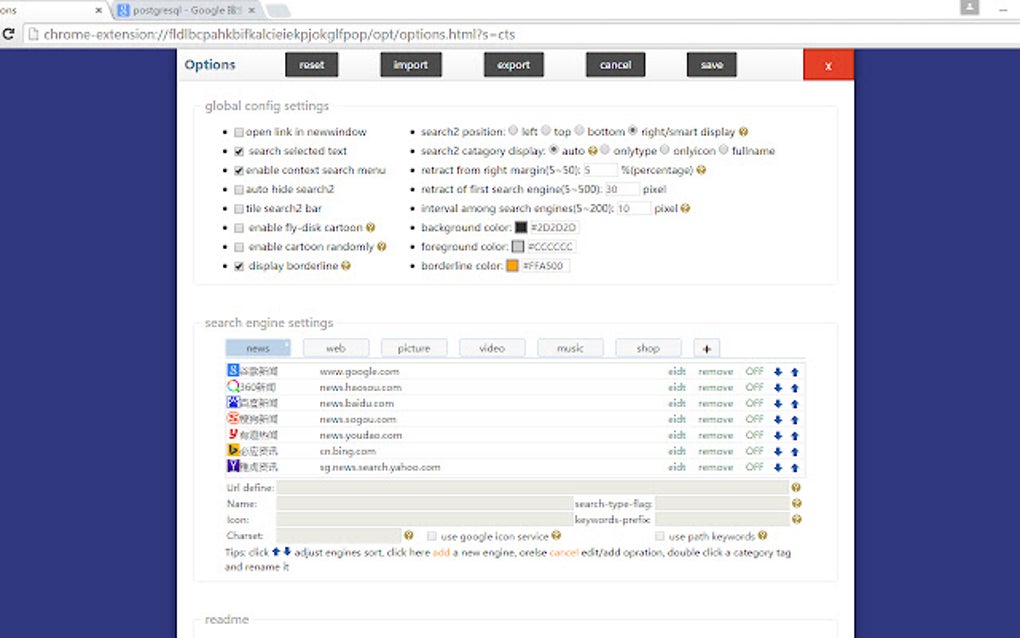1020x638 pixels.
Task: Enable open link in new window
Action: tap(237, 131)
